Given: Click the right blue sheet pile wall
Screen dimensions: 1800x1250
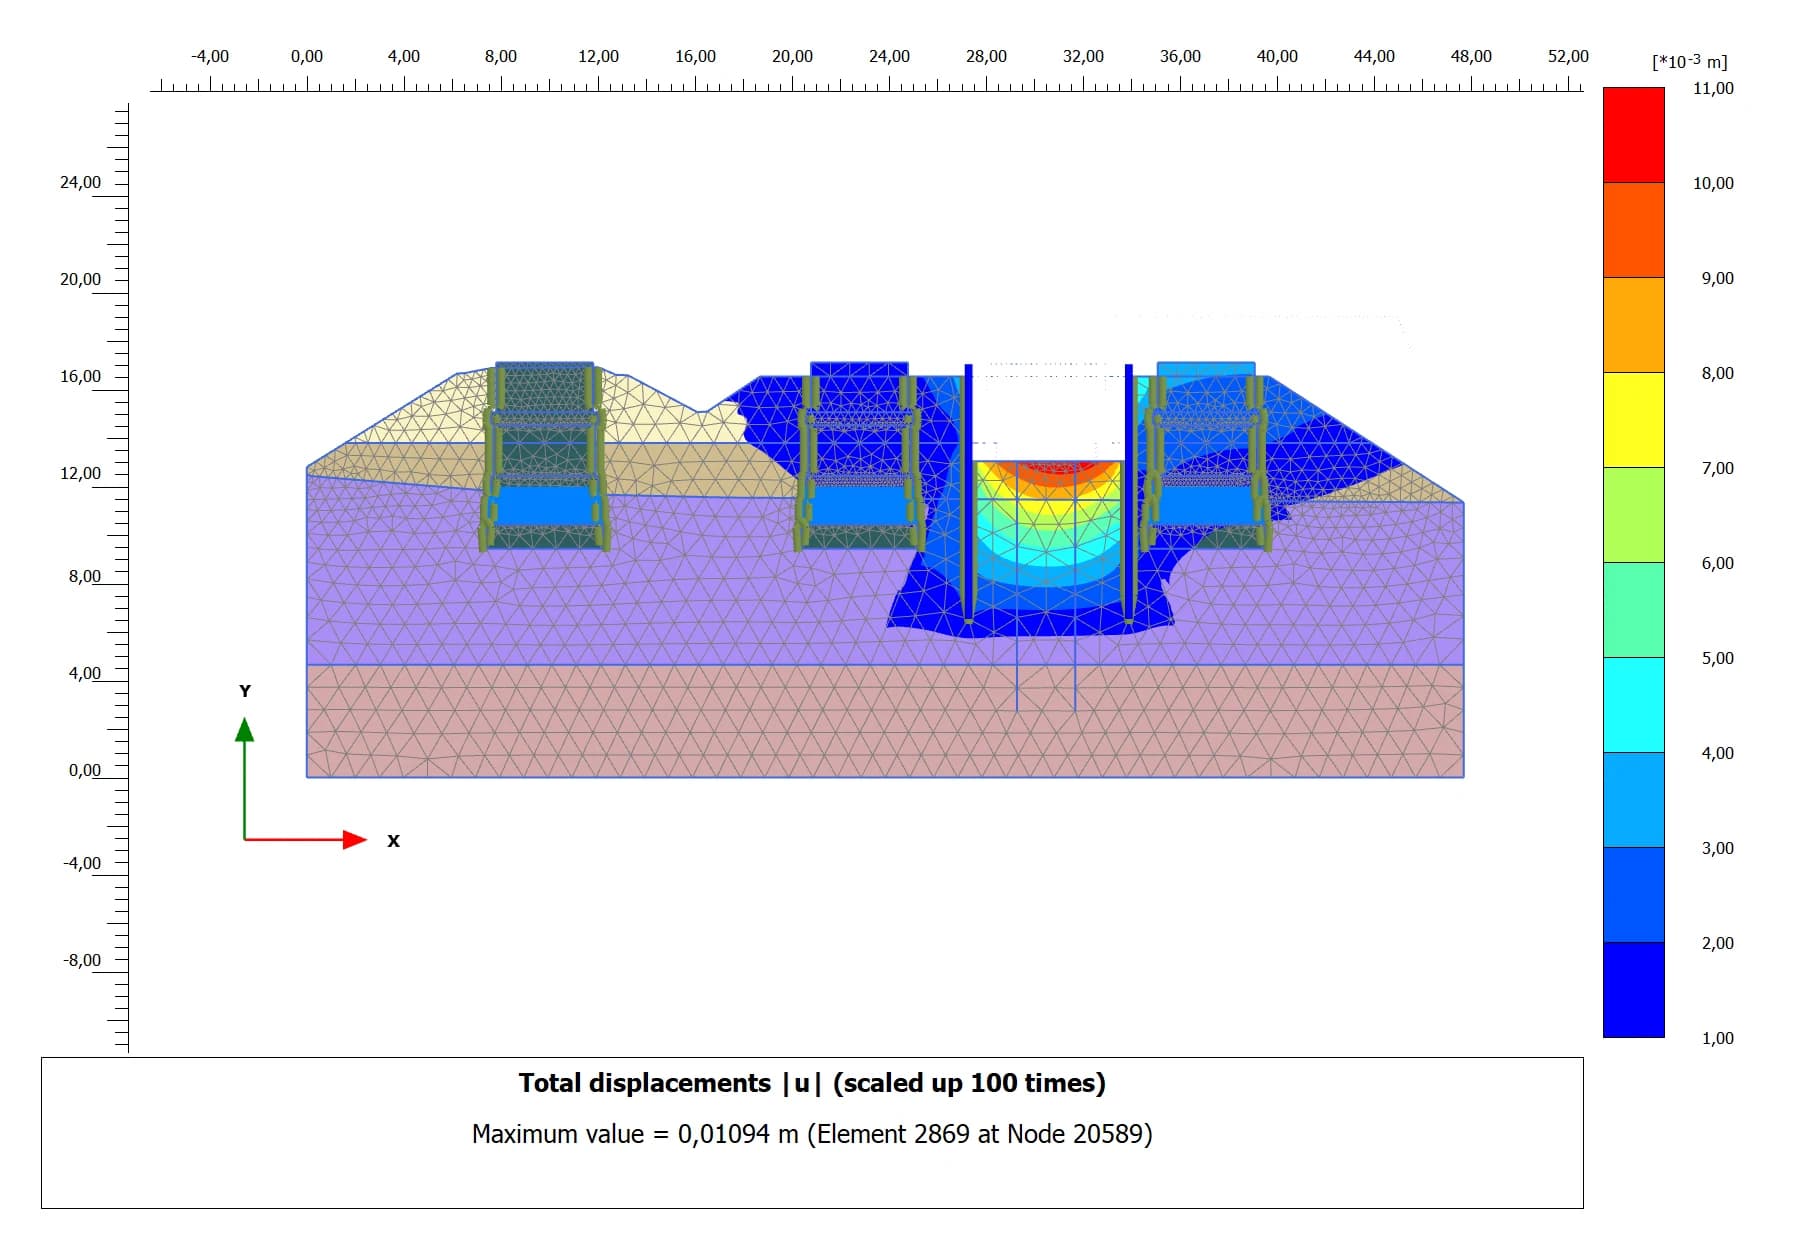Looking at the screenshot, I should pos(1129,490).
